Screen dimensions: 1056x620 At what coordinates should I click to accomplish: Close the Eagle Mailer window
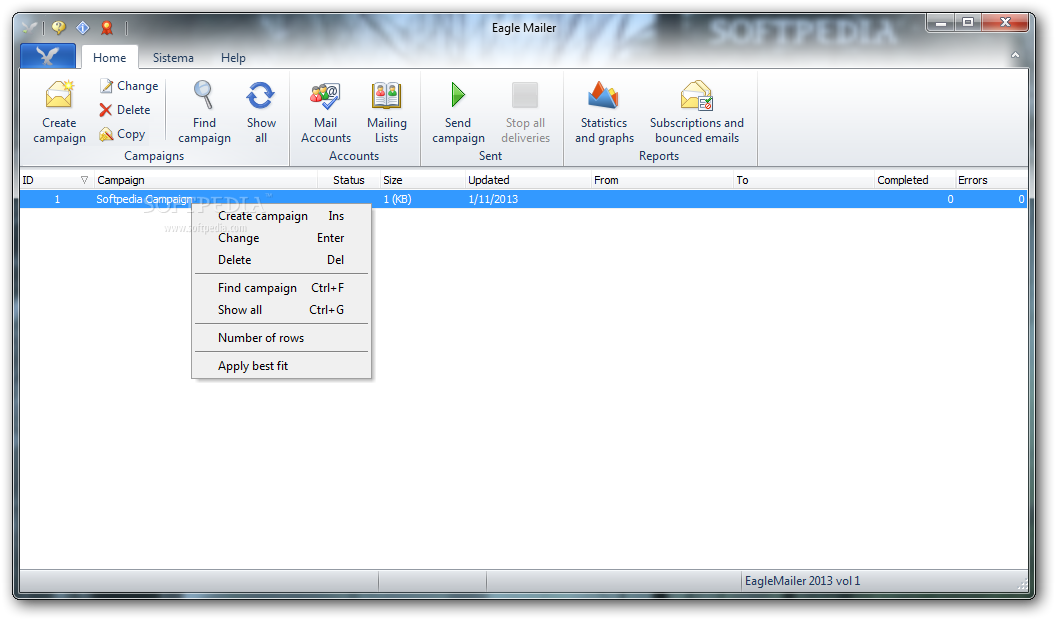click(1005, 23)
